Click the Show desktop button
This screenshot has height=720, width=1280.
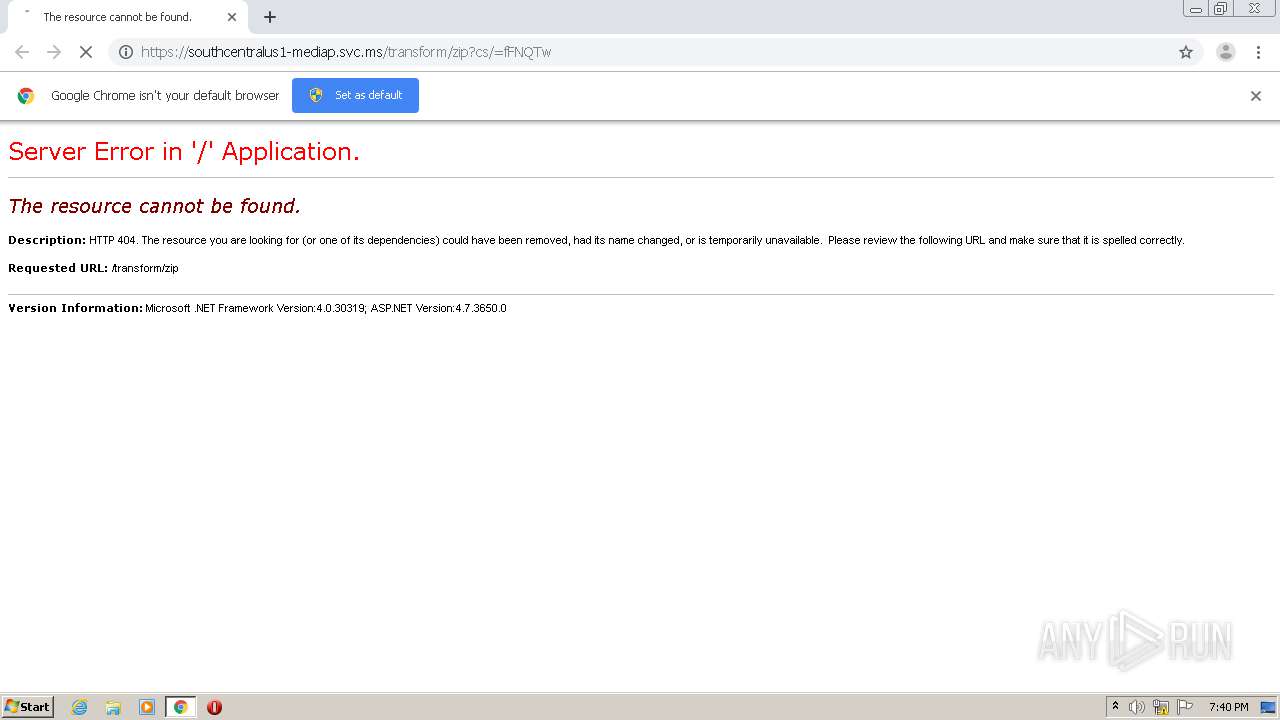click(1268, 707)
